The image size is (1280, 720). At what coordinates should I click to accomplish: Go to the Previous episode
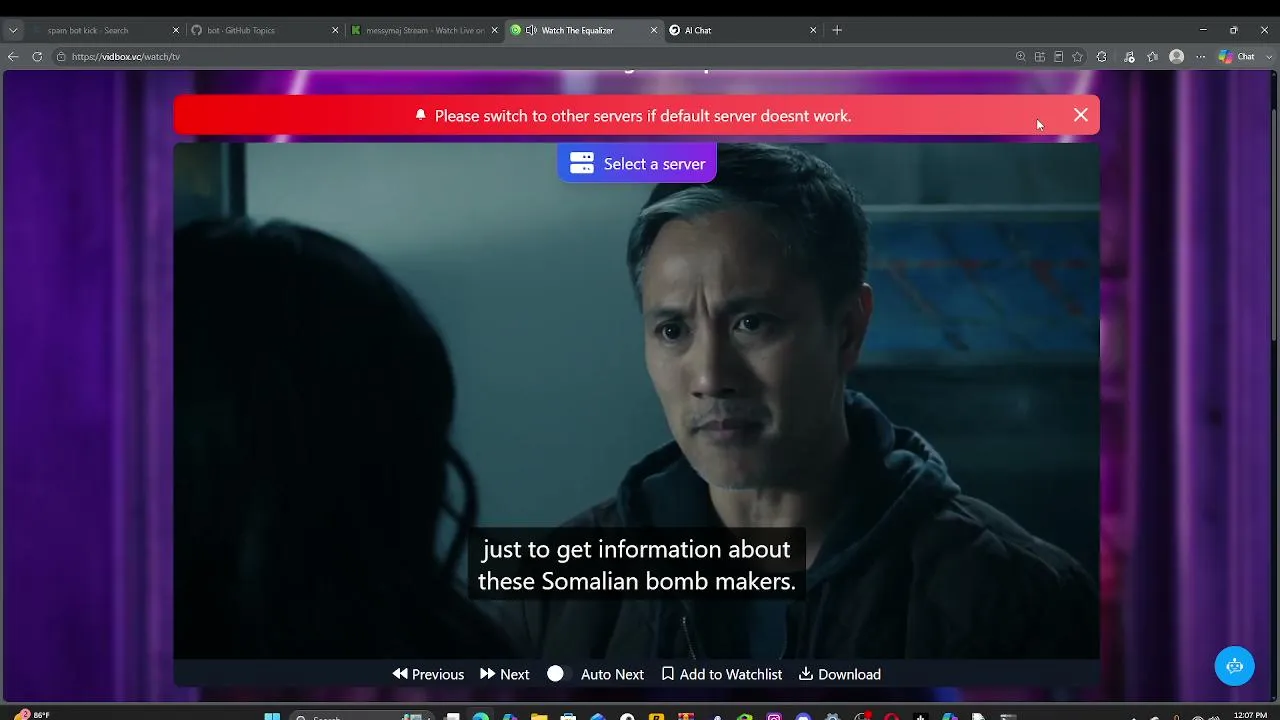(428, 674)
